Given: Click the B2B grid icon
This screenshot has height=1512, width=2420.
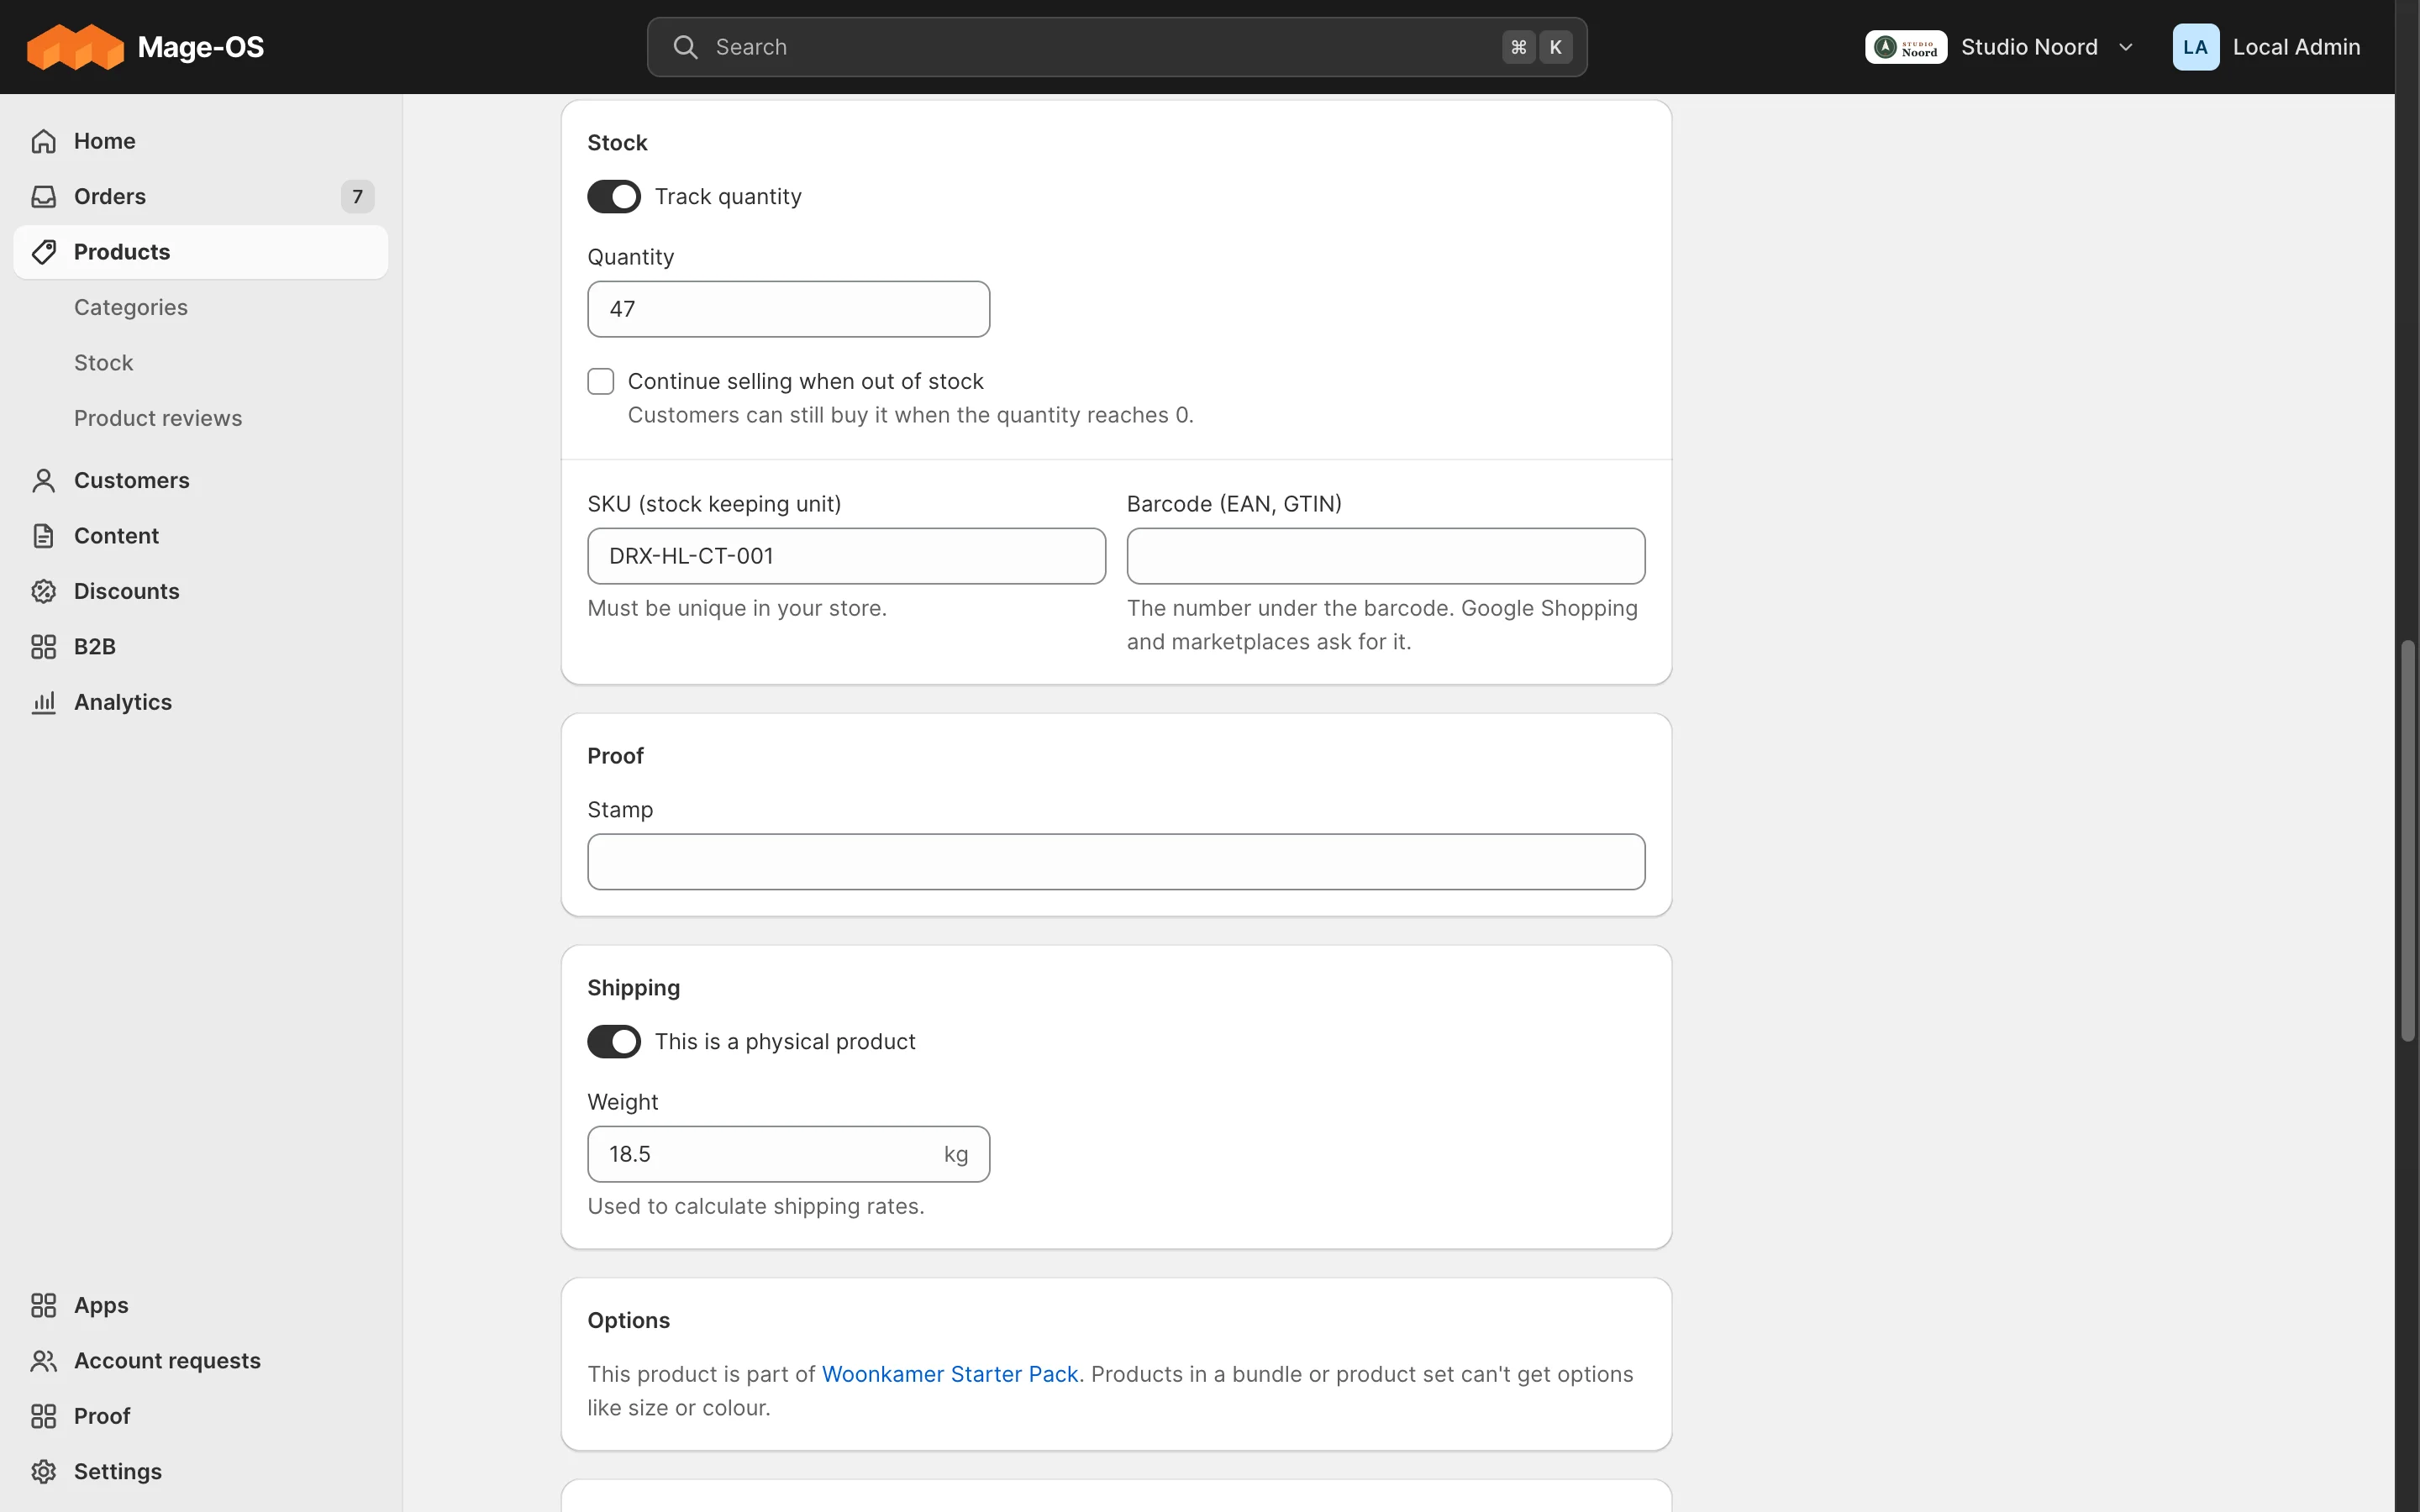Looking at the screenshot, I should tap(43, 647).
